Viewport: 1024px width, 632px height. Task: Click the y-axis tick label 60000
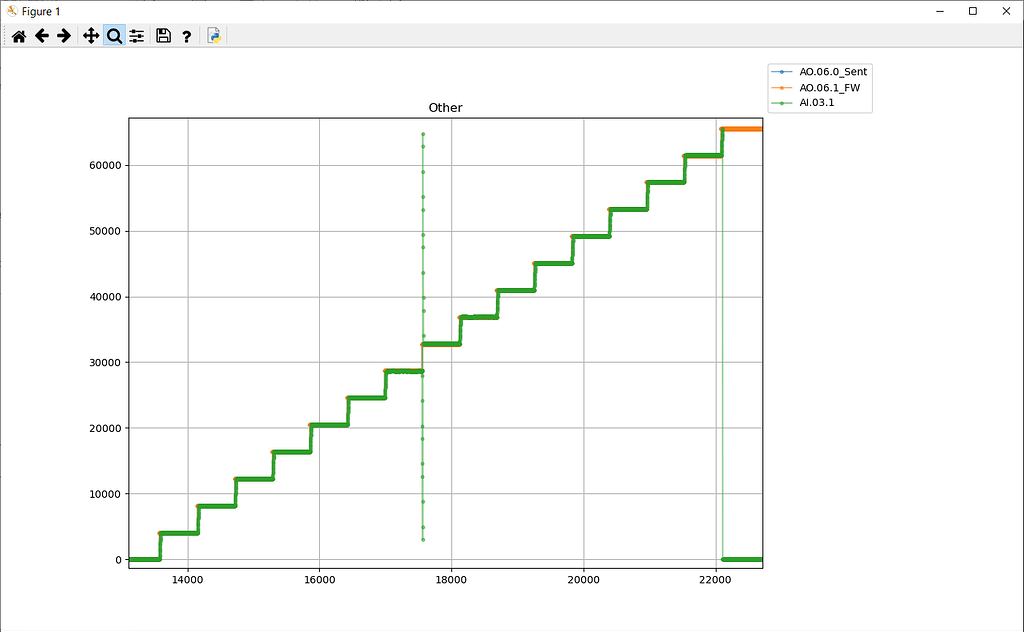[x=105, y=166]
